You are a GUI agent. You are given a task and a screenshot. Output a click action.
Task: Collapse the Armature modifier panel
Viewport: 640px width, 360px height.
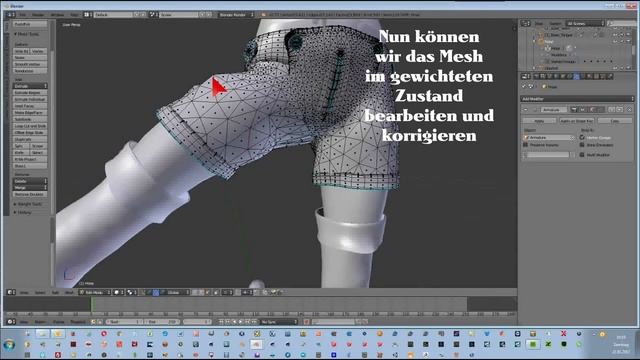click(526, 109)
